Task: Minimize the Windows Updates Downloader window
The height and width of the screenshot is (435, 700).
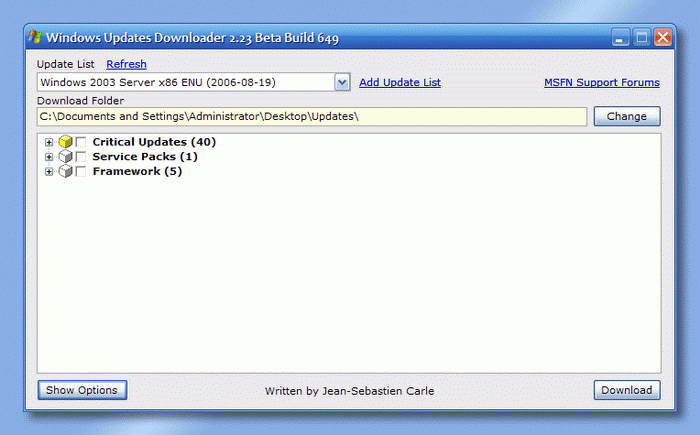Action: click(x=620, y=38)
